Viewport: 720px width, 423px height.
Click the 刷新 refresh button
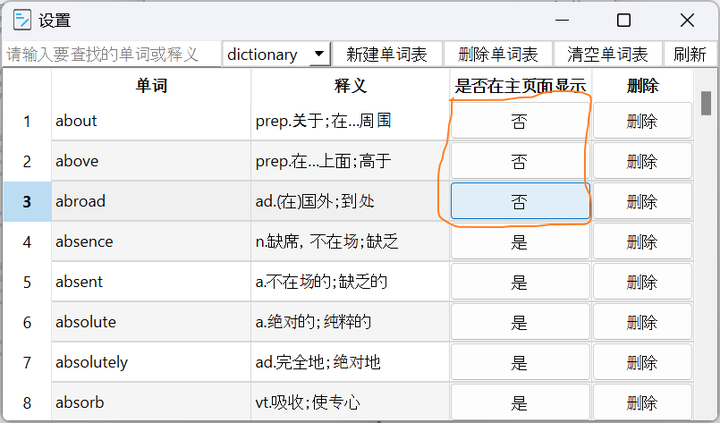point(689,54)
